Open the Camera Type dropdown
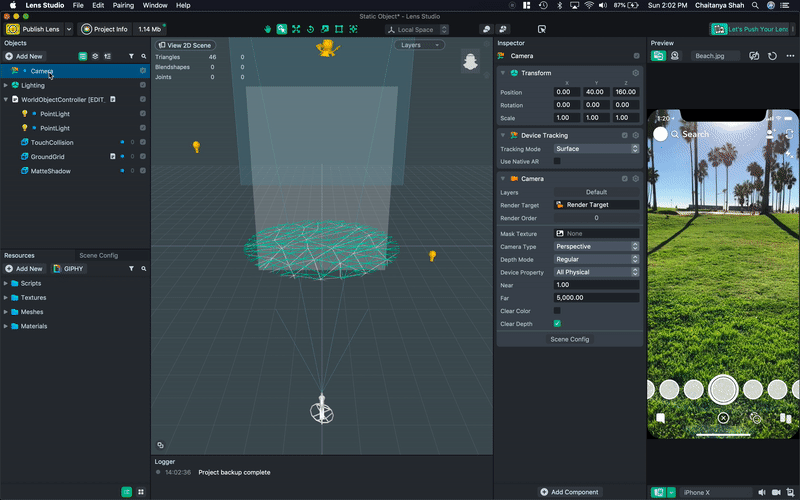 point(596,246)
